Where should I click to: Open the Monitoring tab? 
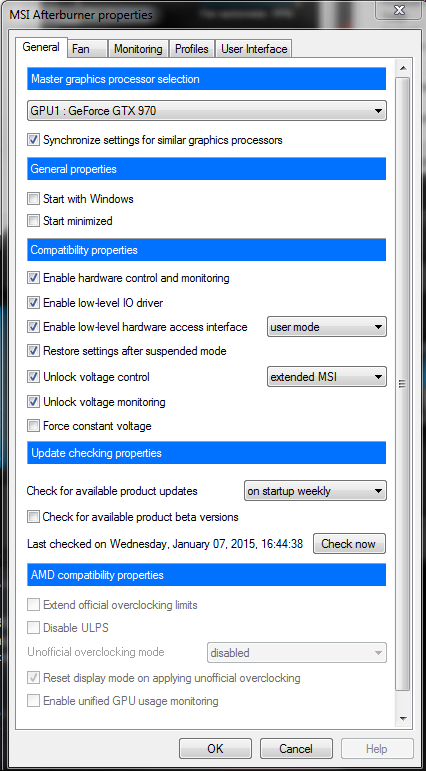pos(138,49)
